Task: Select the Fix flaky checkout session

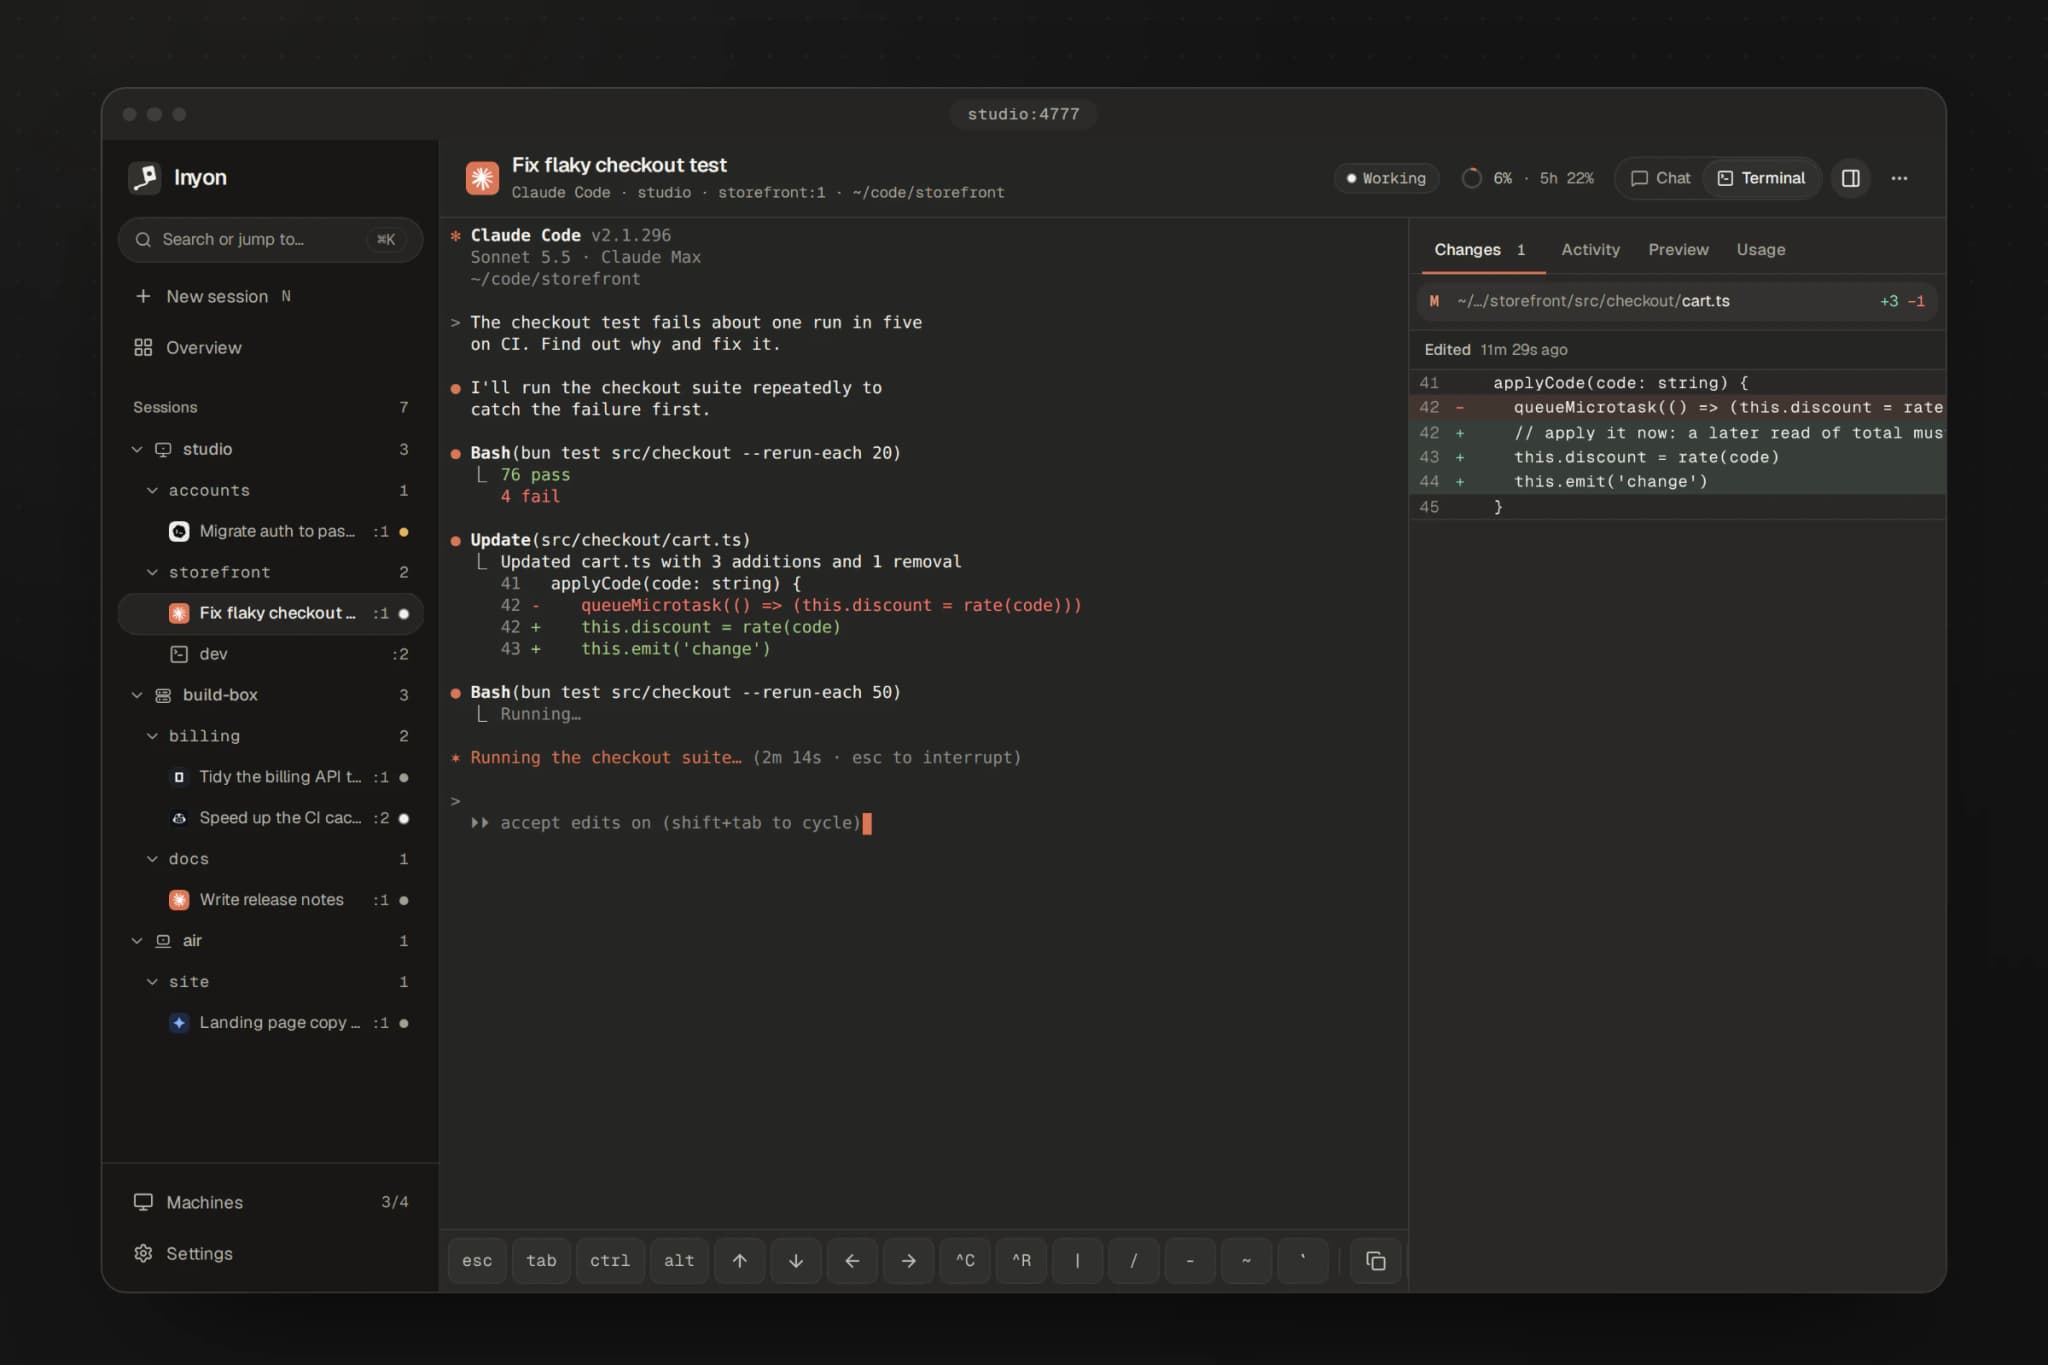Action: 270,613
